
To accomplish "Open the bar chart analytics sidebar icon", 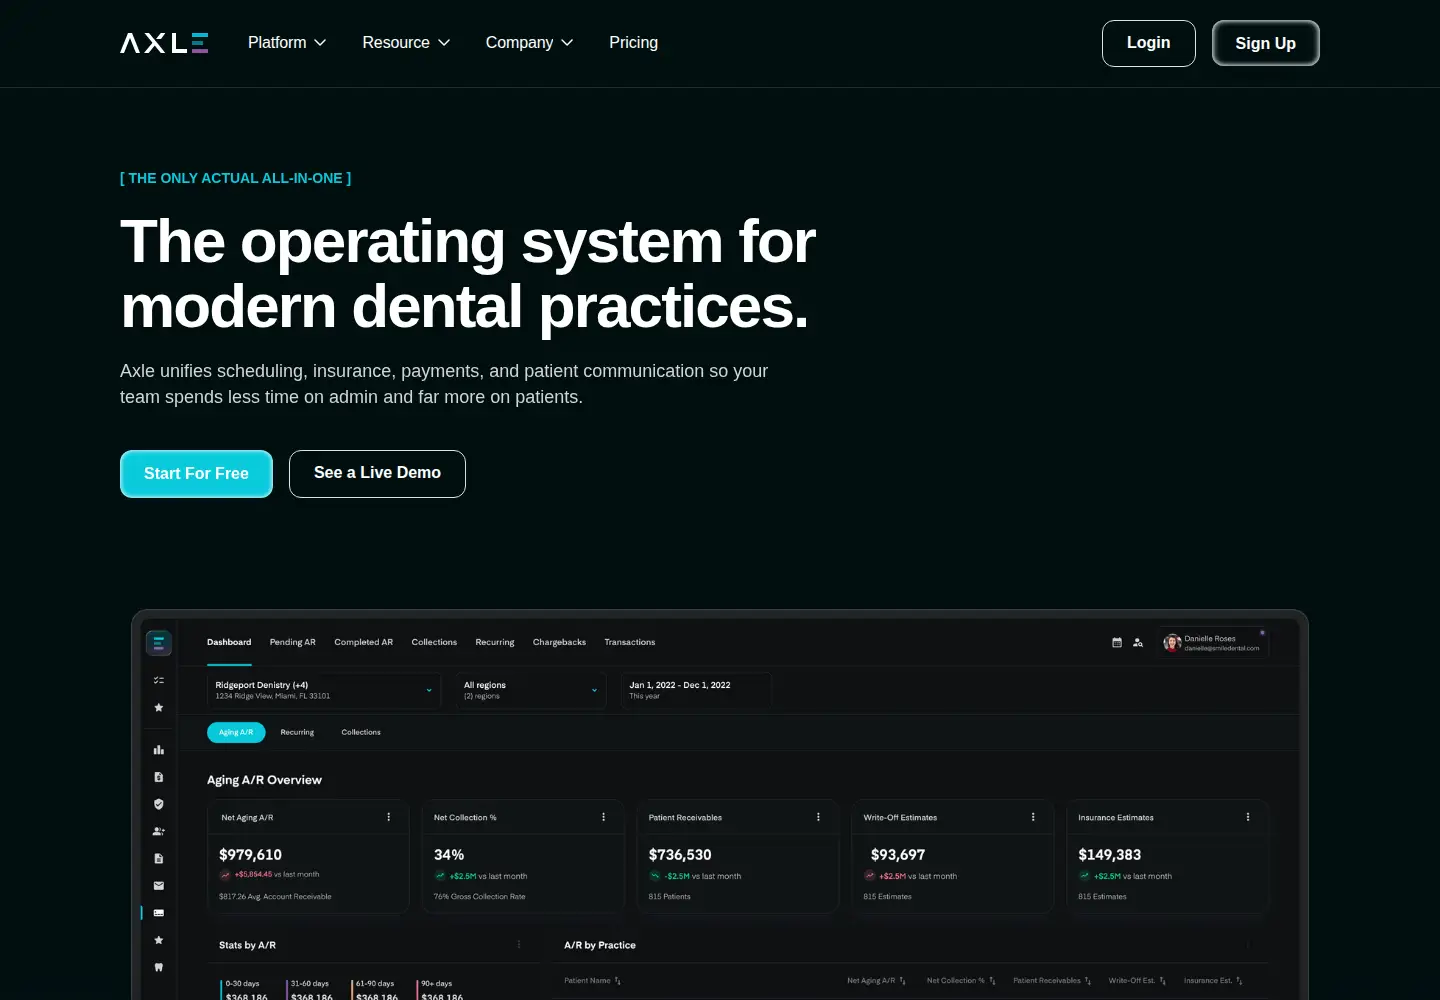I will click(159, 750).
